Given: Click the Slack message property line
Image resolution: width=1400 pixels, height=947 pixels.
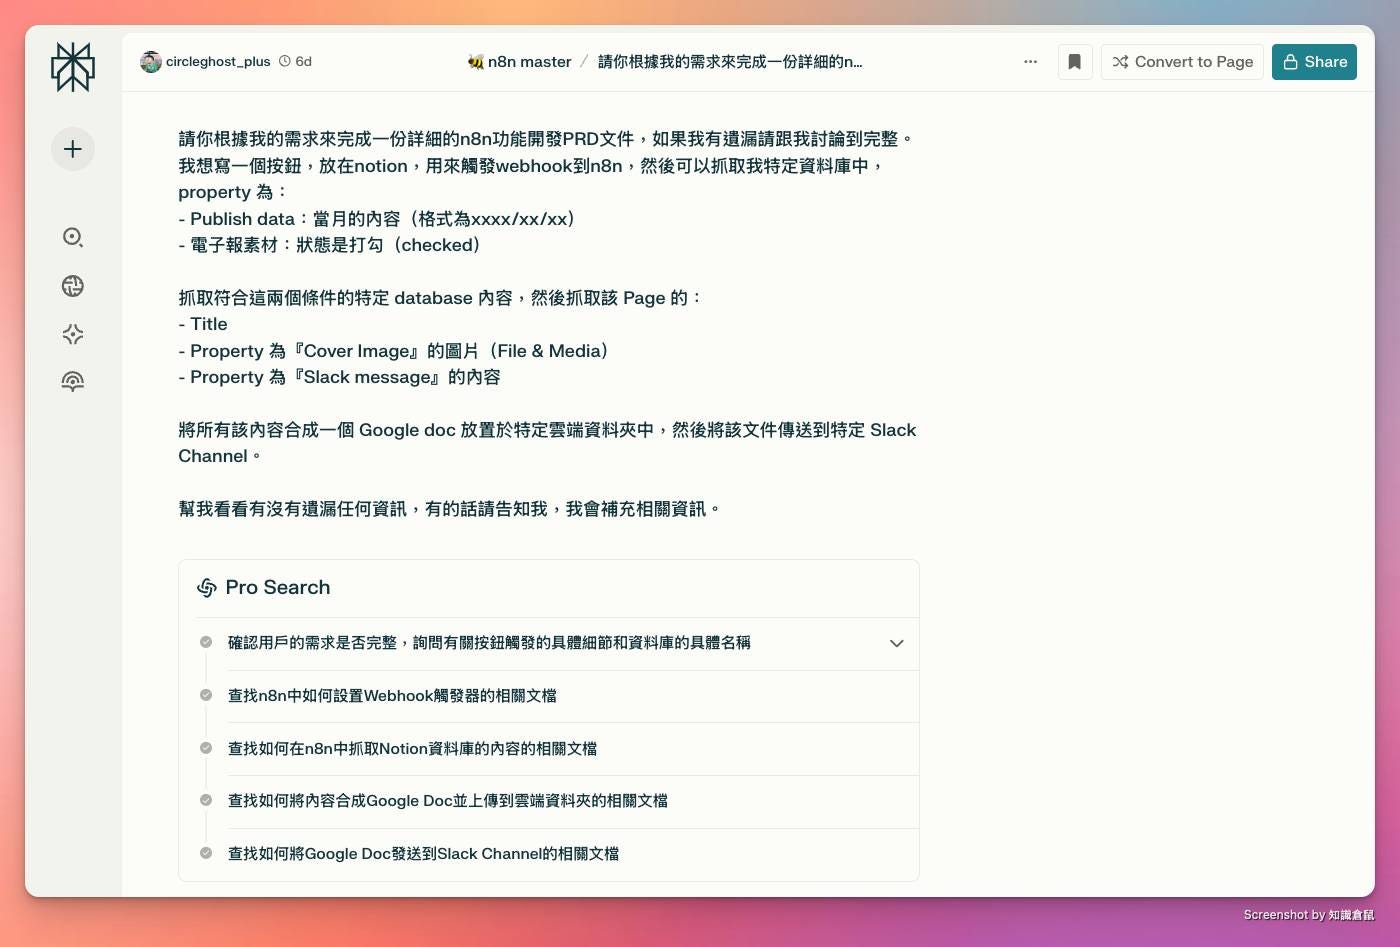Looking at the screenshot, I should click(x=339, y=377).
